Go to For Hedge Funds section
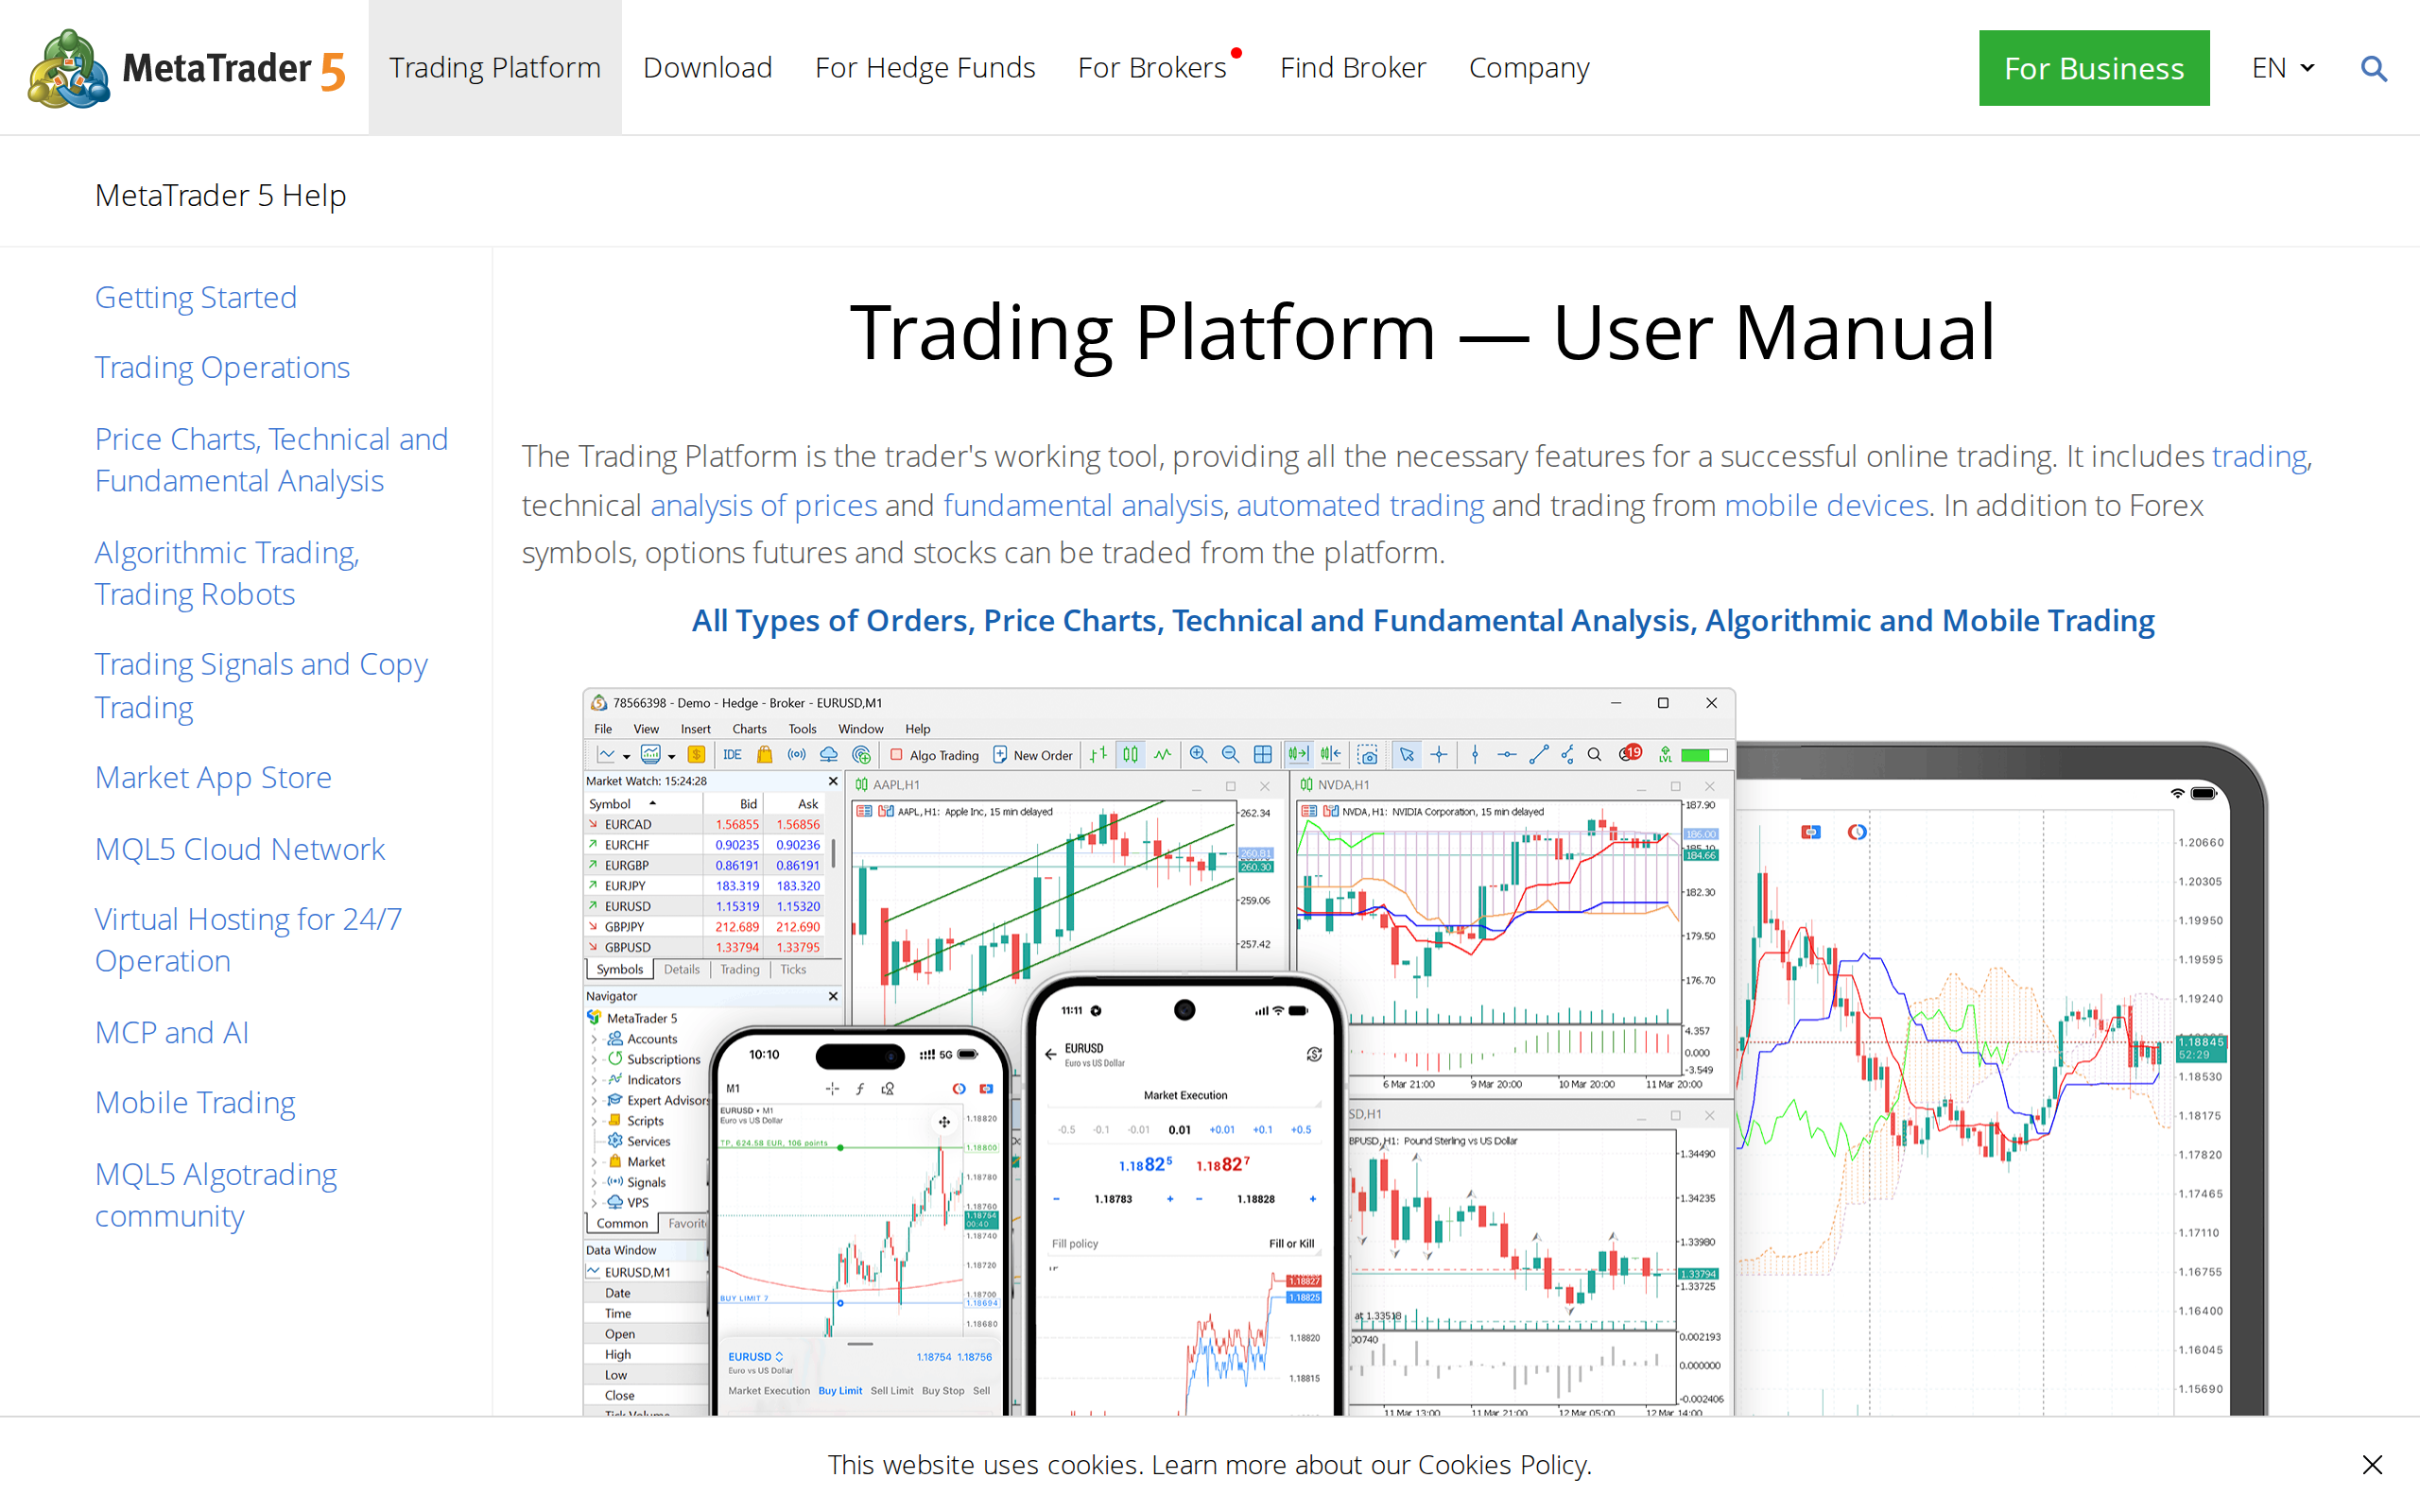This screenshot has width=2420, height=1512. (x=925, y=68)
